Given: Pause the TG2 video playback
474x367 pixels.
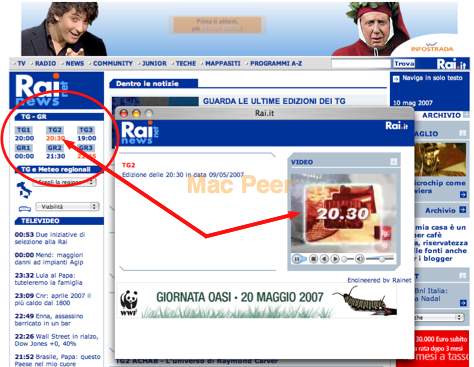Looking at the screenshot, I should (x=296, y=259).
